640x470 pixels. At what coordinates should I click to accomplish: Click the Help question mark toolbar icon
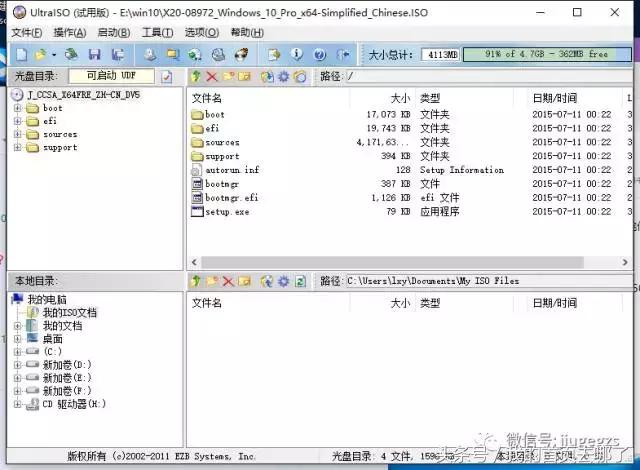(320, 54)
